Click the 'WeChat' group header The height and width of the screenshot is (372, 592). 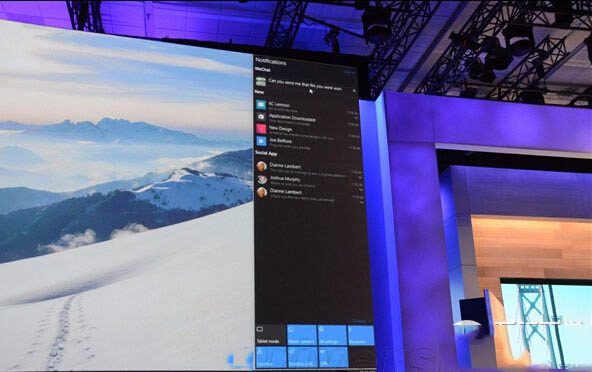[262, 69]
